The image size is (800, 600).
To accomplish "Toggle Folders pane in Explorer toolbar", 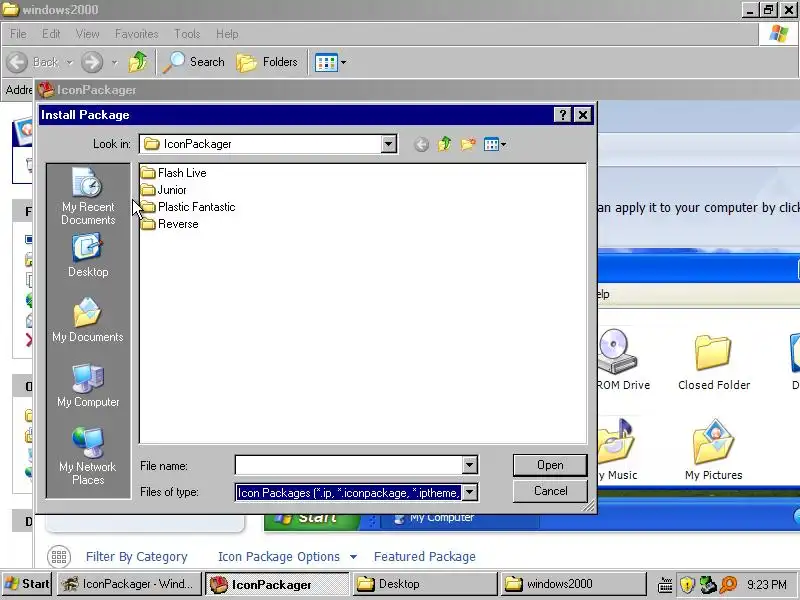I will (267, 62).
